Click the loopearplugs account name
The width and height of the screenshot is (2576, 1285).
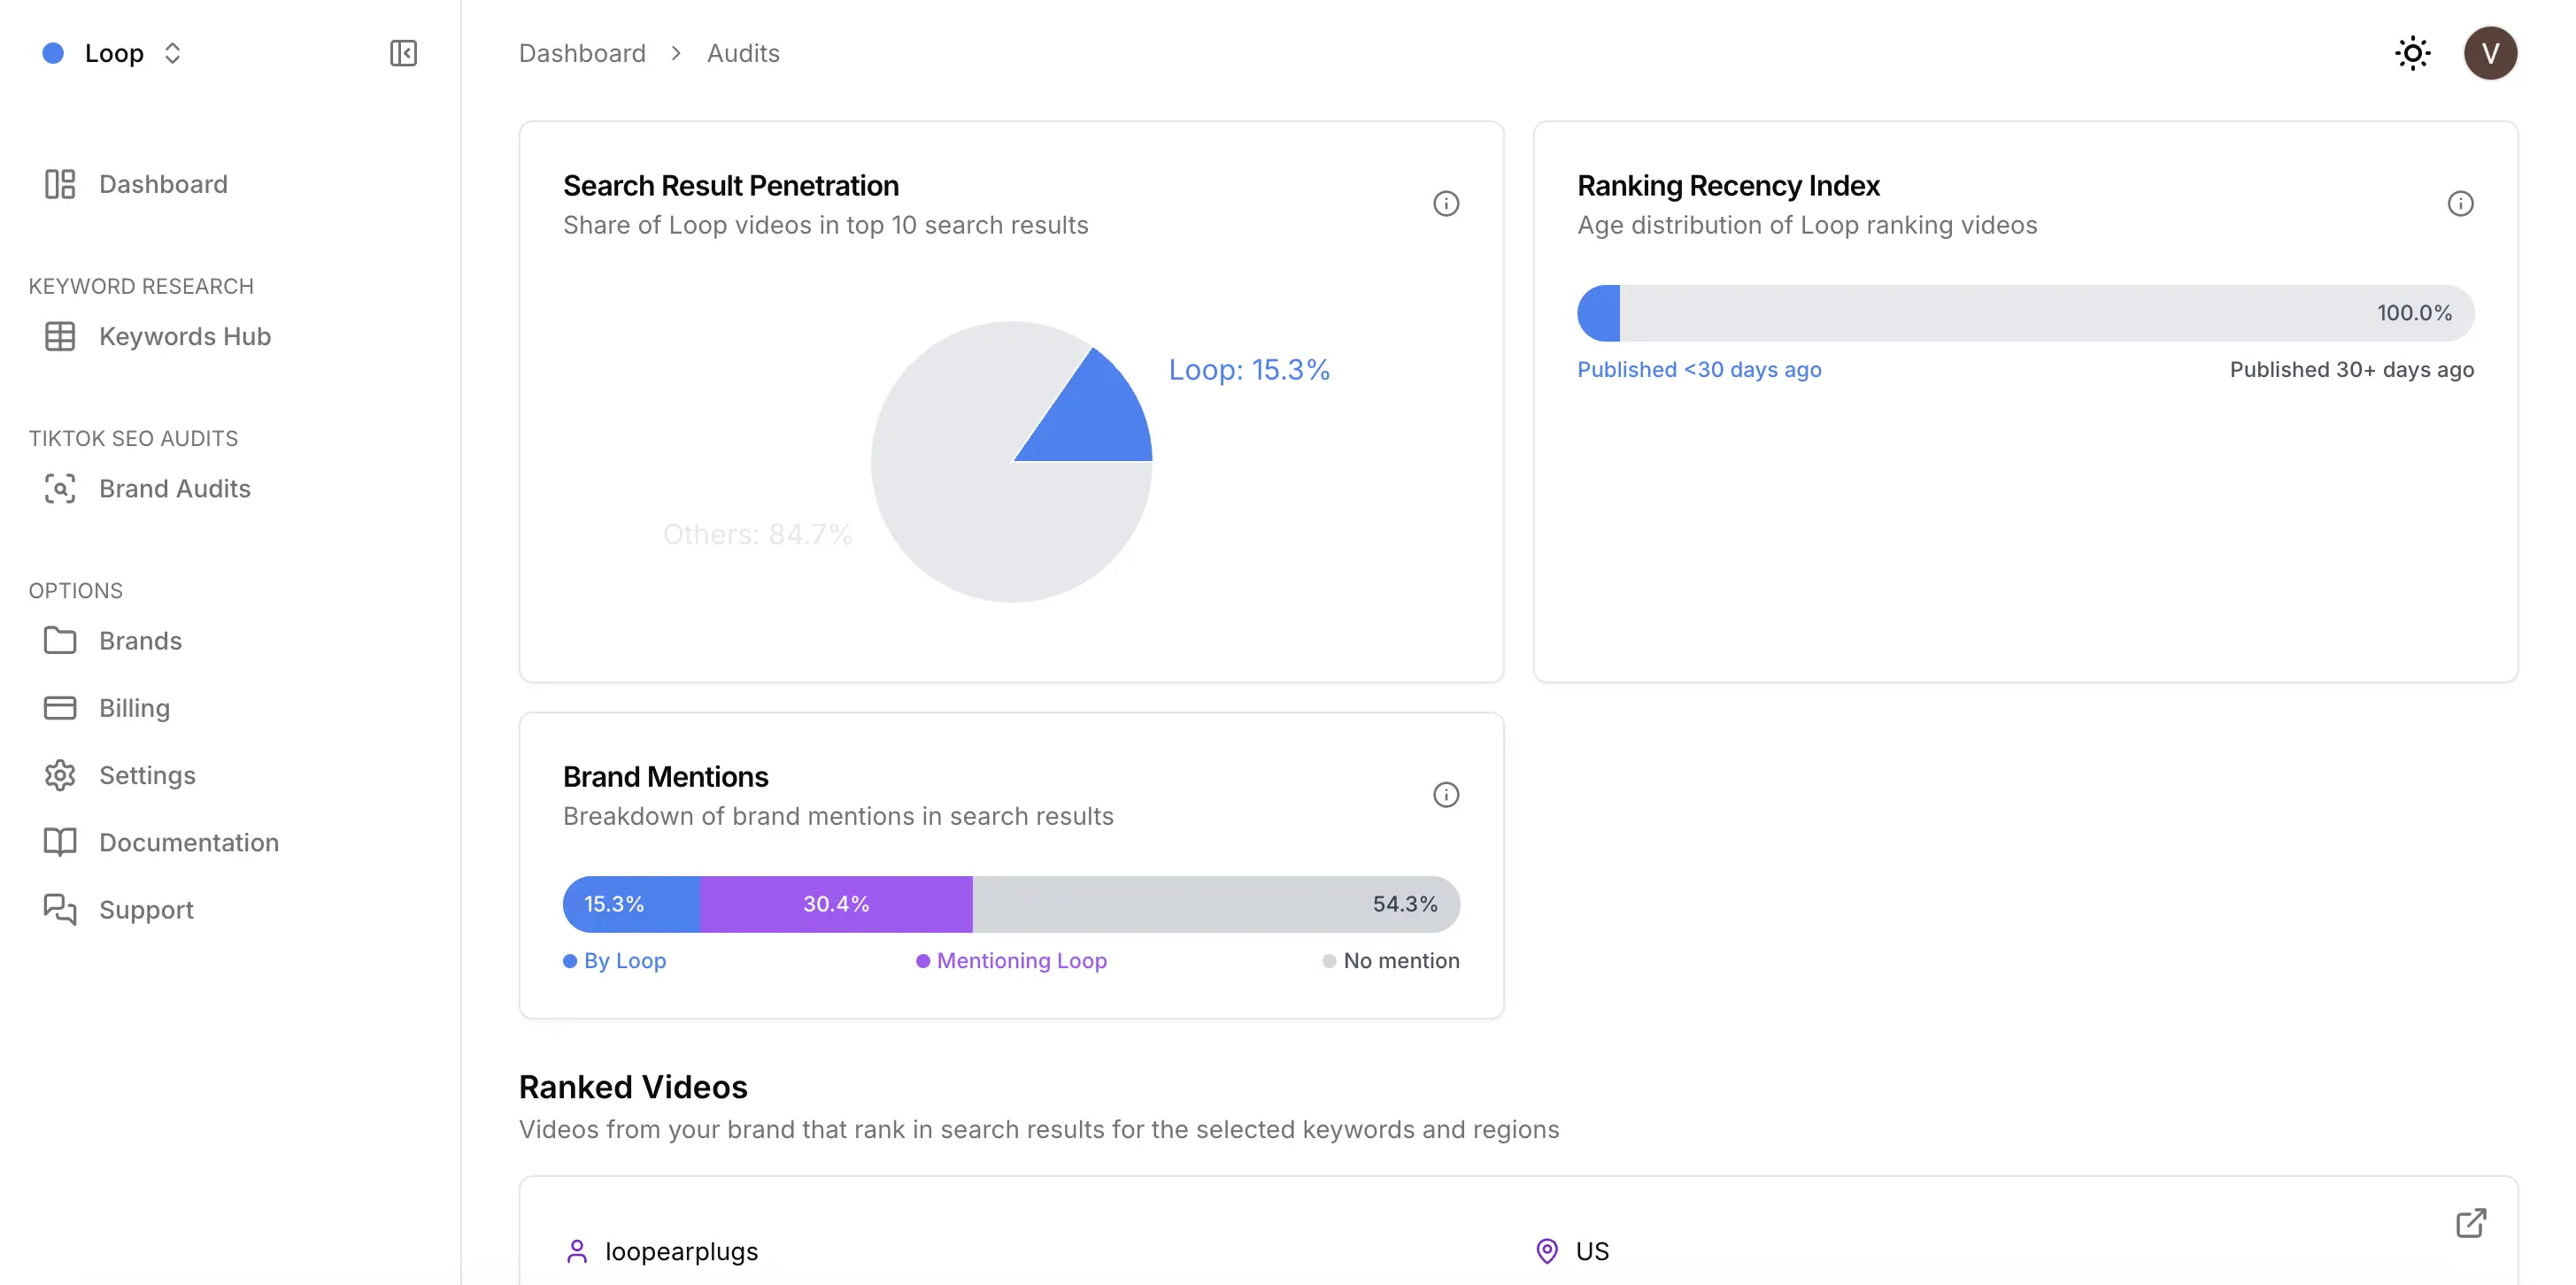click(x=681, y=1251)
